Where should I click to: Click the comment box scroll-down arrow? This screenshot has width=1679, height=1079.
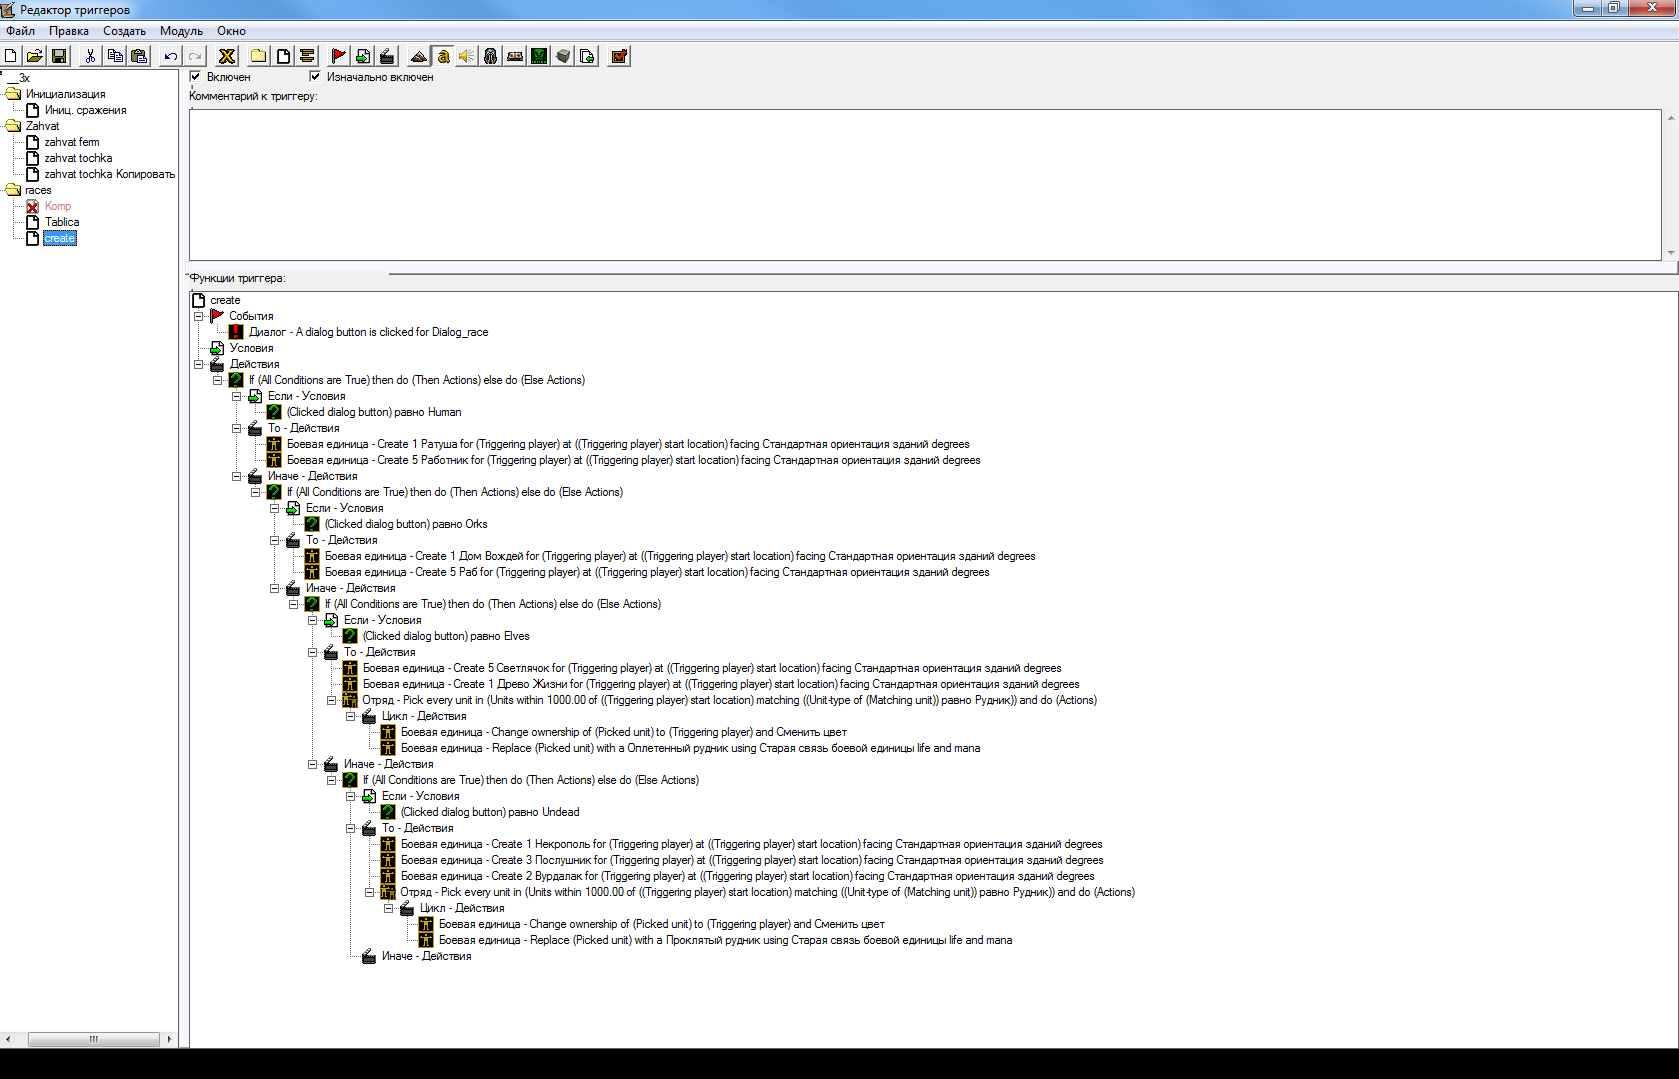pyautogui.click(x=1670, y=253)
